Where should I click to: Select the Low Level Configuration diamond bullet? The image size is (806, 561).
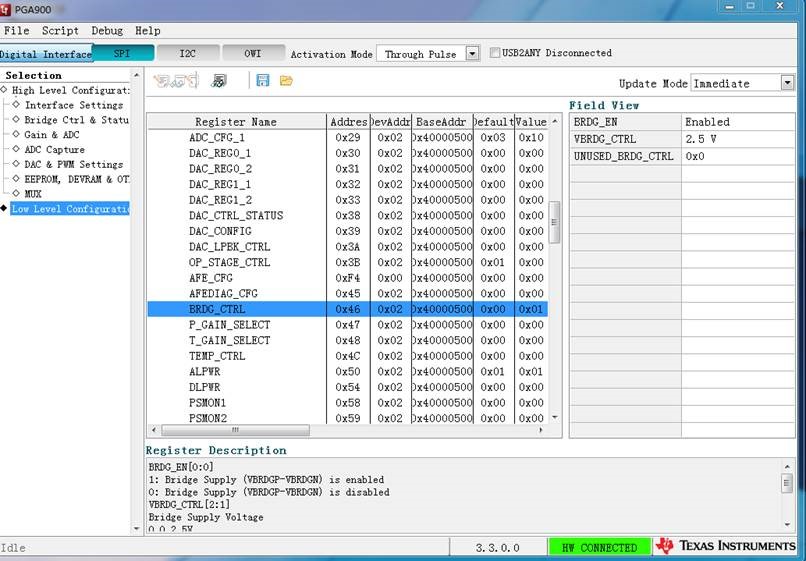pyautogui.click(x=4, y=208)
